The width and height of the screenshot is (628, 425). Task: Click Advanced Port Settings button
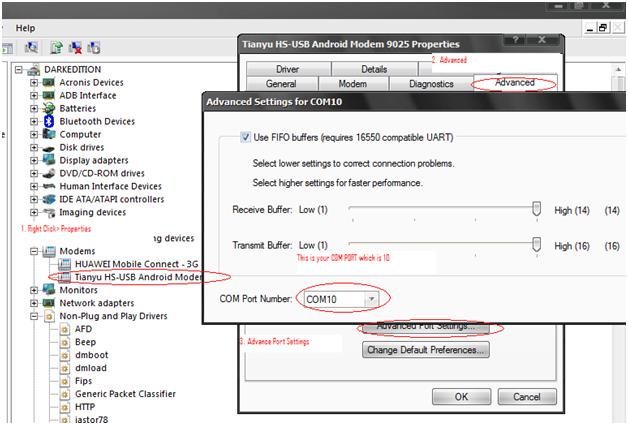coord(425,328)
